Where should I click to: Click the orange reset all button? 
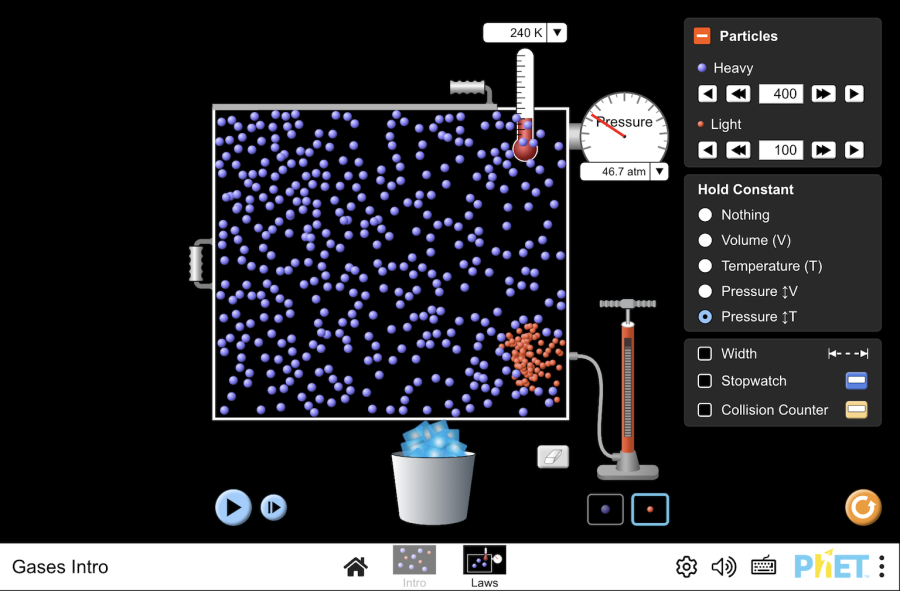click(x=862, y=507)
